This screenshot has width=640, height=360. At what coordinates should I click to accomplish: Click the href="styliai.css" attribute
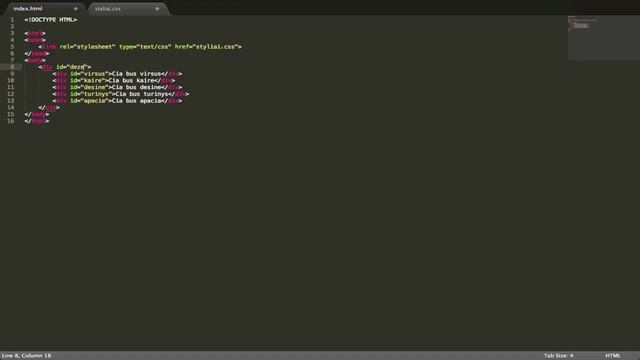(x=206, y=47)
